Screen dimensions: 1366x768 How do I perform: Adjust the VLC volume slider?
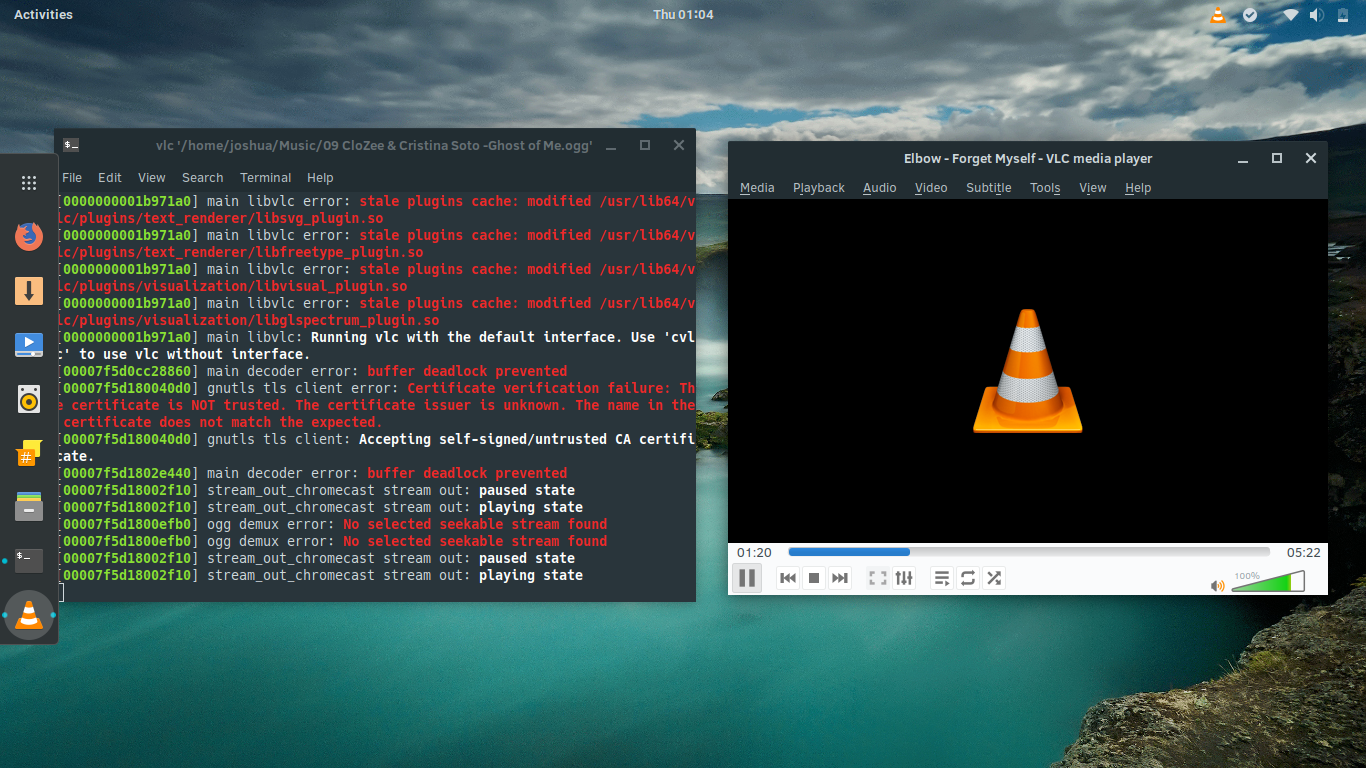pos(1268,581)
